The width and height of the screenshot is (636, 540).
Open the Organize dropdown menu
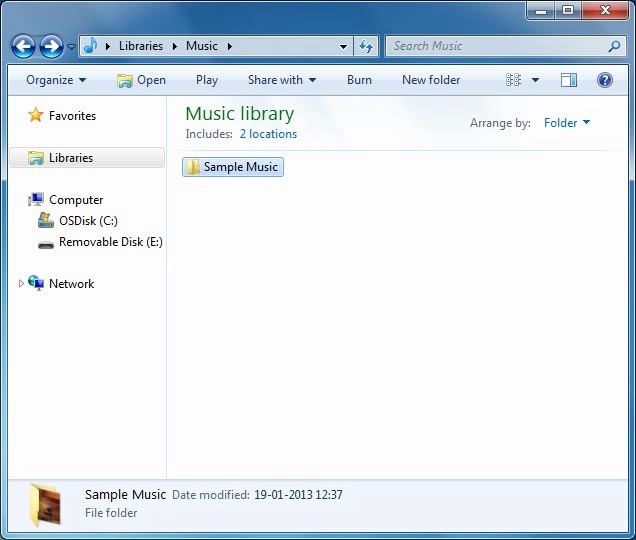pos(56,80)
